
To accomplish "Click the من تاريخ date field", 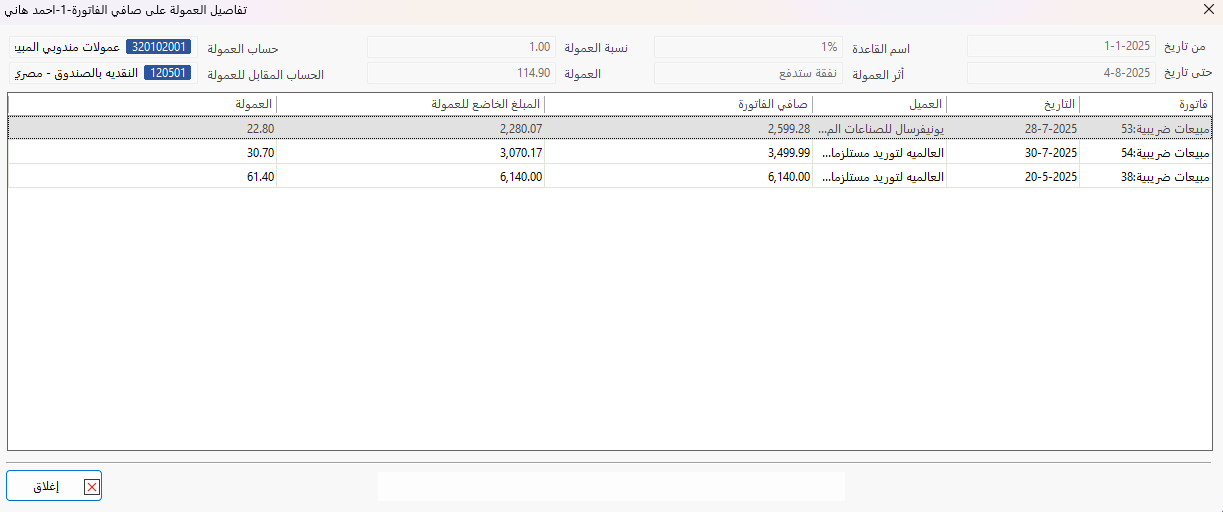I will (x=1061, y=47).
